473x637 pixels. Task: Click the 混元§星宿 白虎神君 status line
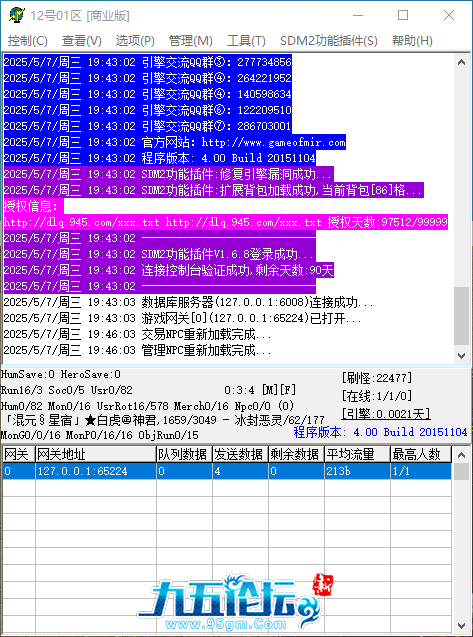(163, 420)
